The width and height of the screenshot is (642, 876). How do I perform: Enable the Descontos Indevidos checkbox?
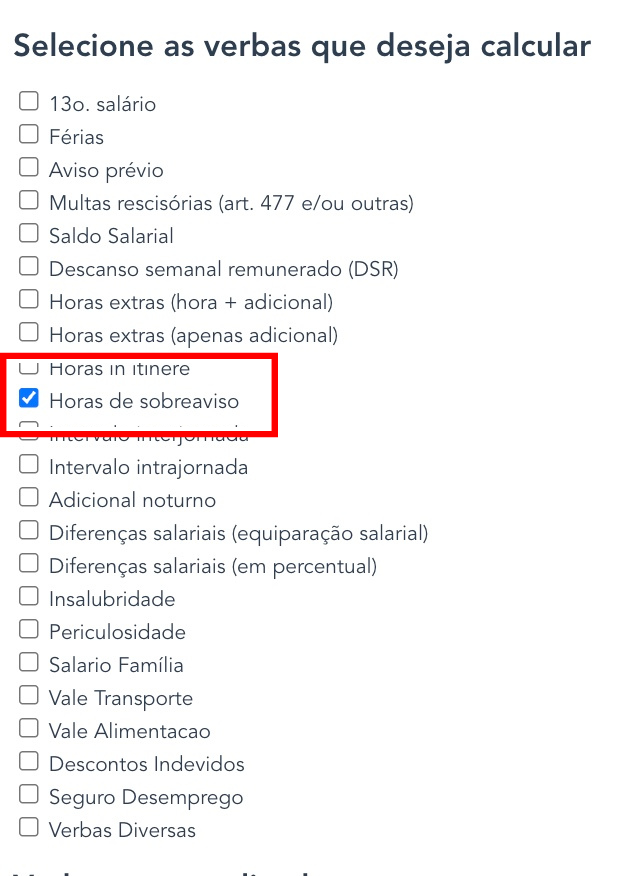click(x=29, y=761)
